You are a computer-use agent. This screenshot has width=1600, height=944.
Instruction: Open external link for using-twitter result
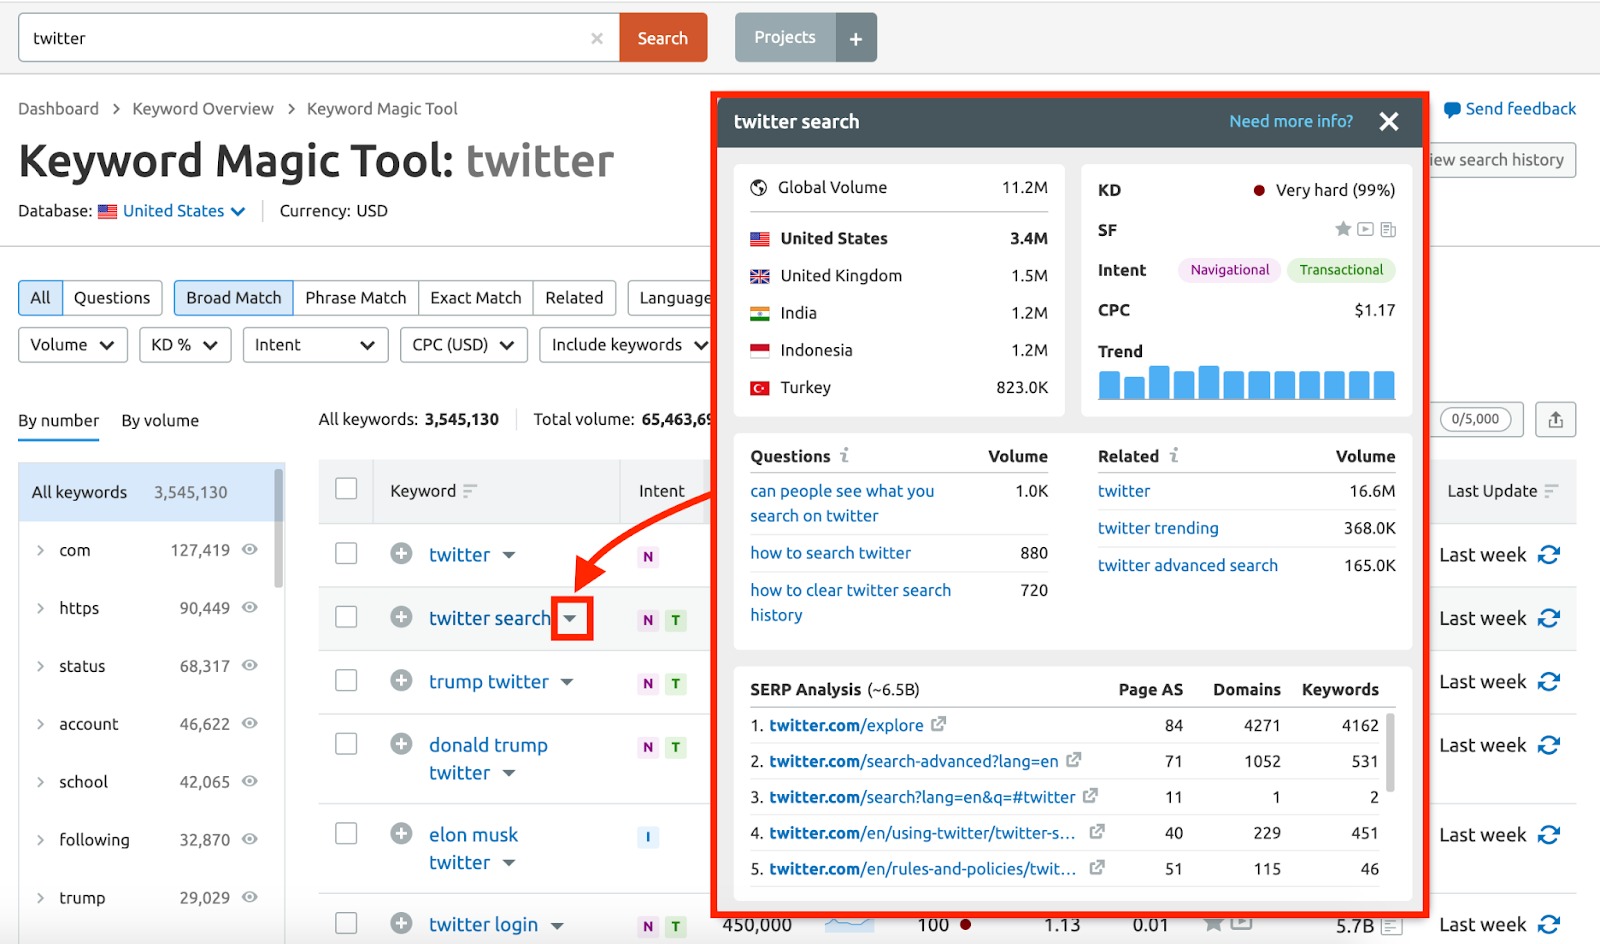click(x=1097, y=832)
